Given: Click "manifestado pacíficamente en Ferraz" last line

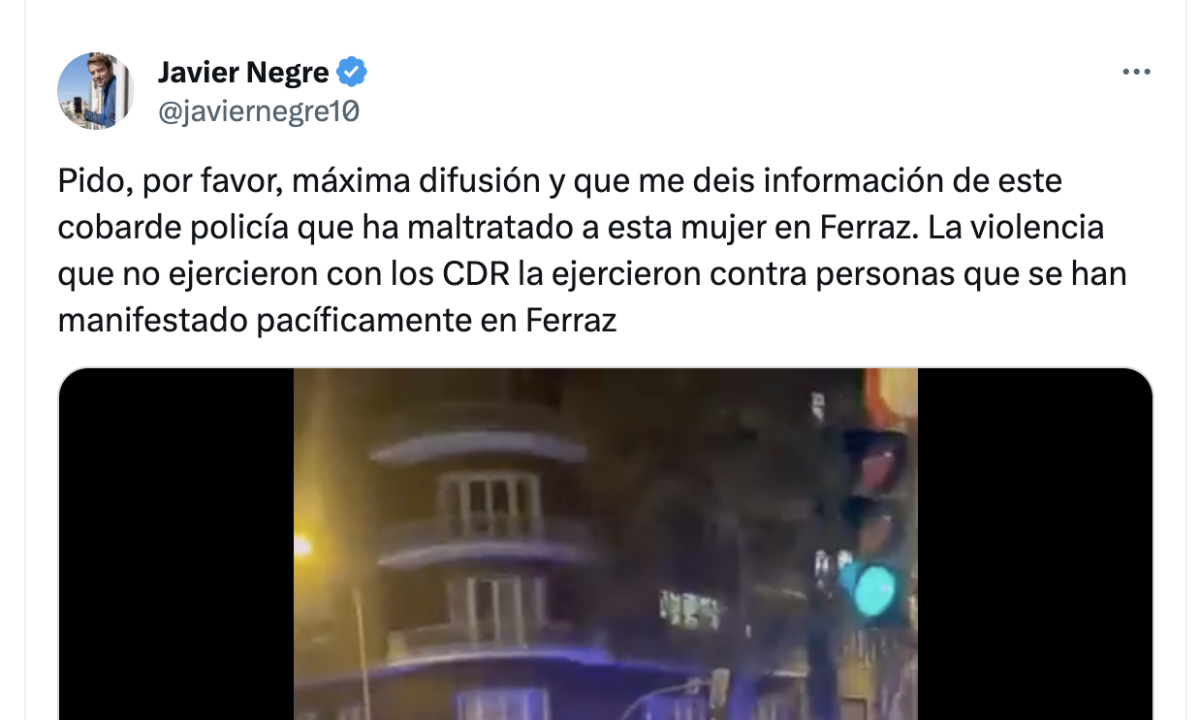Looking at the screenshot, I should pos(337,321).
